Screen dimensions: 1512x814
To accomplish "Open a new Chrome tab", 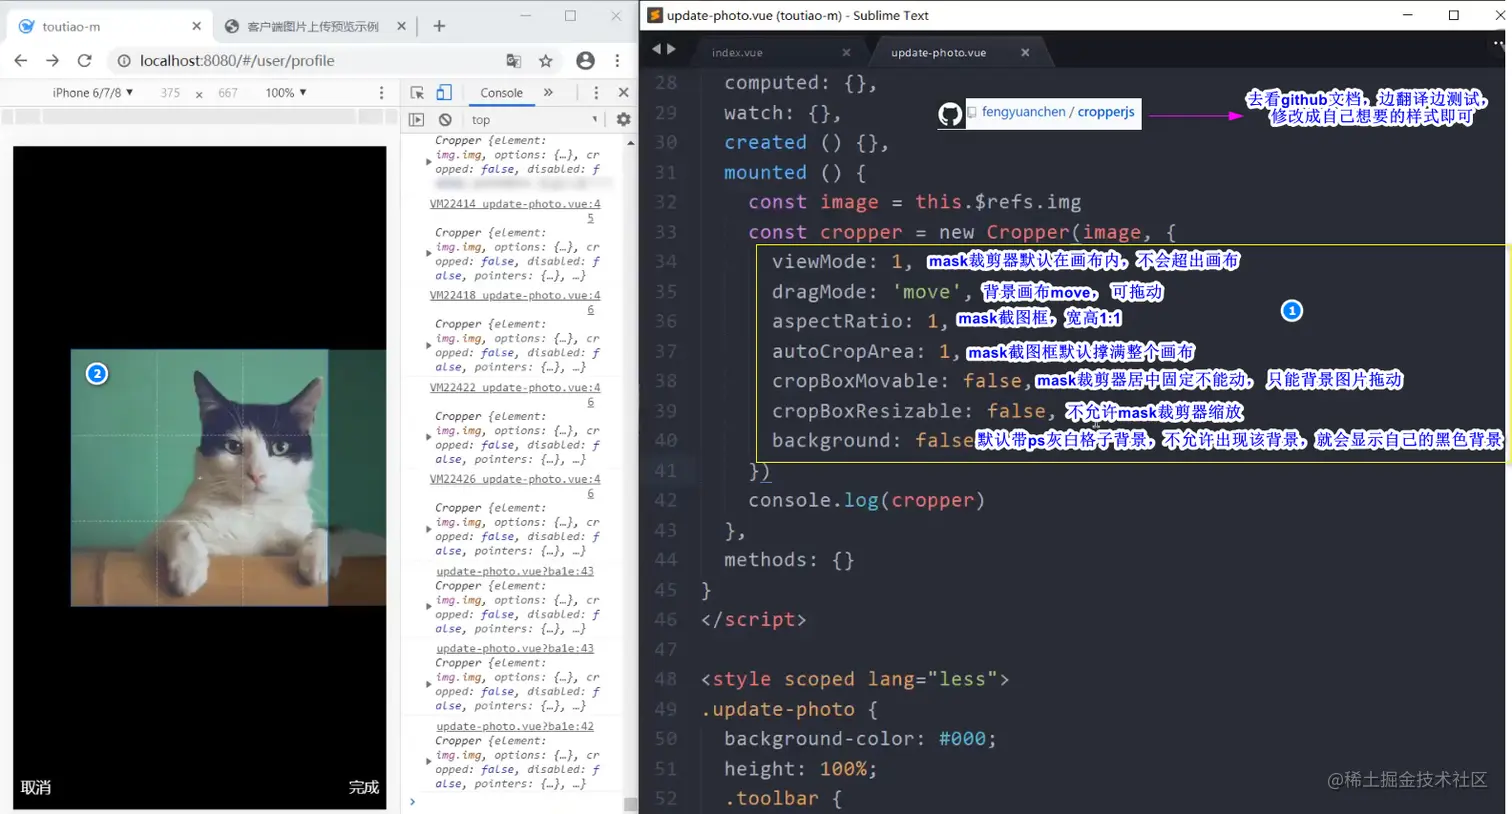I will tap(439, 26).
